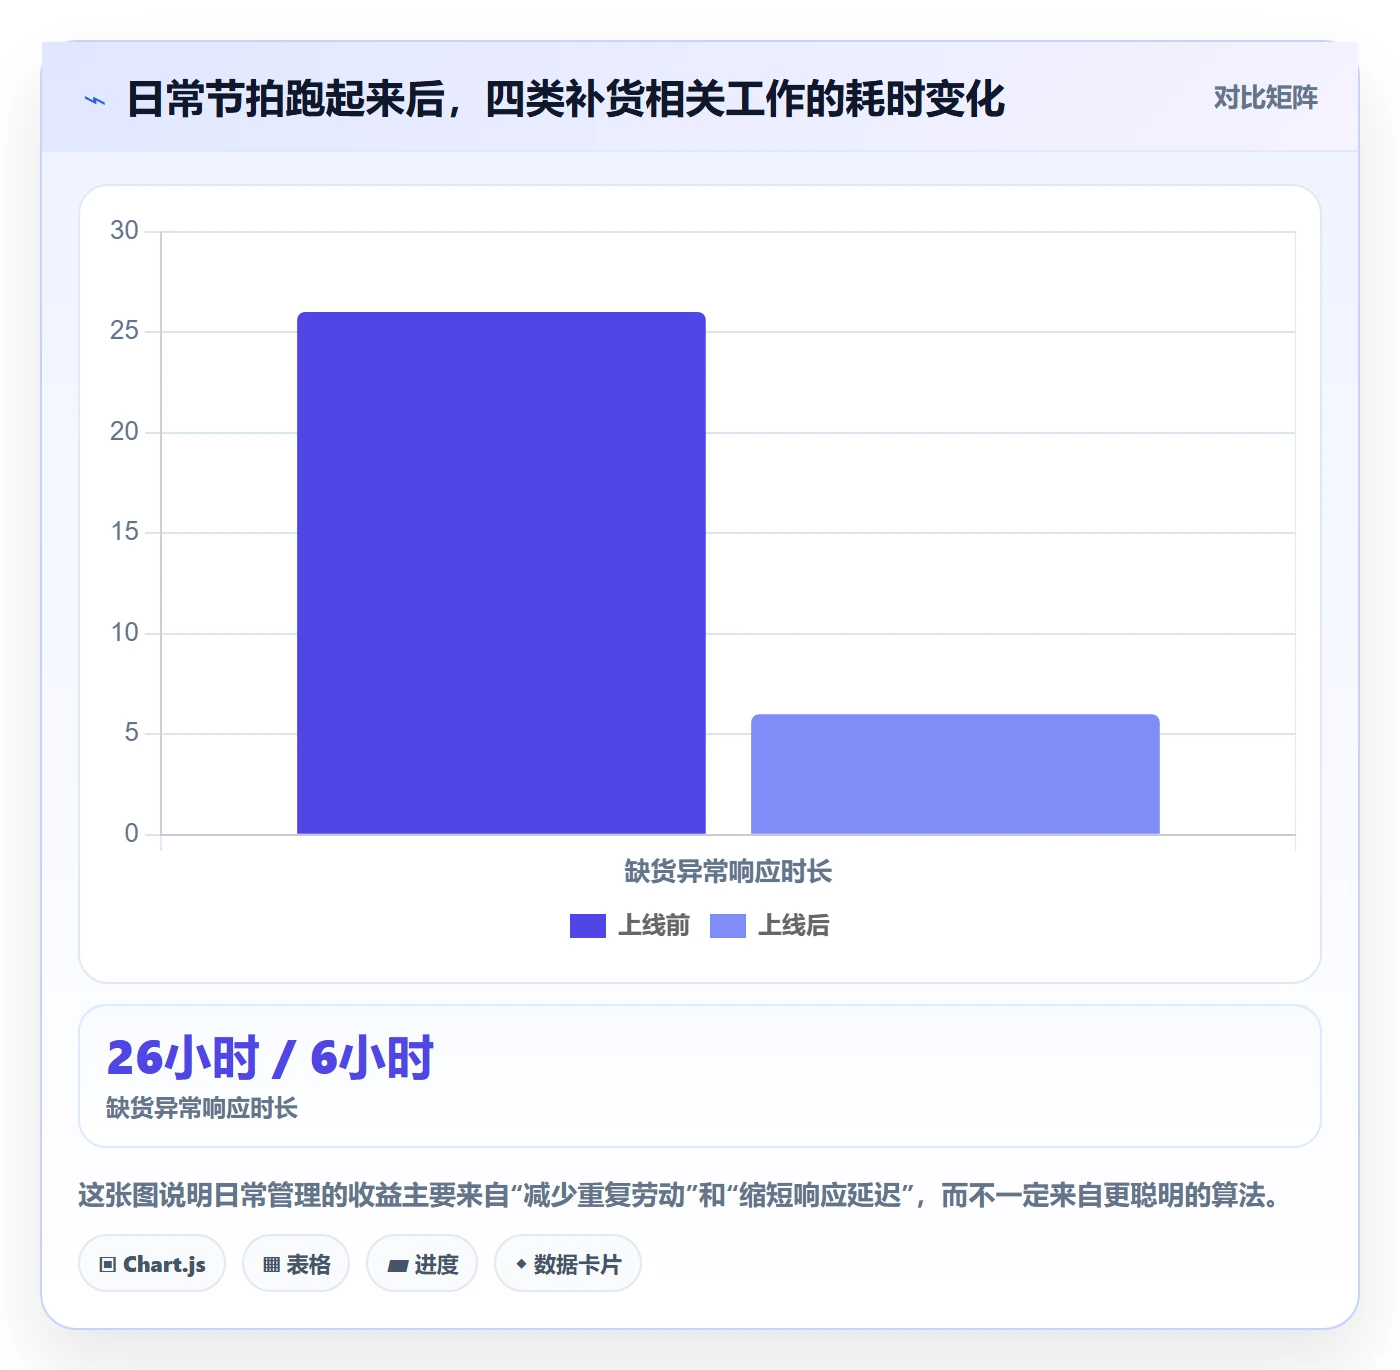Click the 缺货异常响应时长 caption under the metric
Viewport: 1400px width, 1370px height.
(x=202, y=1108)
